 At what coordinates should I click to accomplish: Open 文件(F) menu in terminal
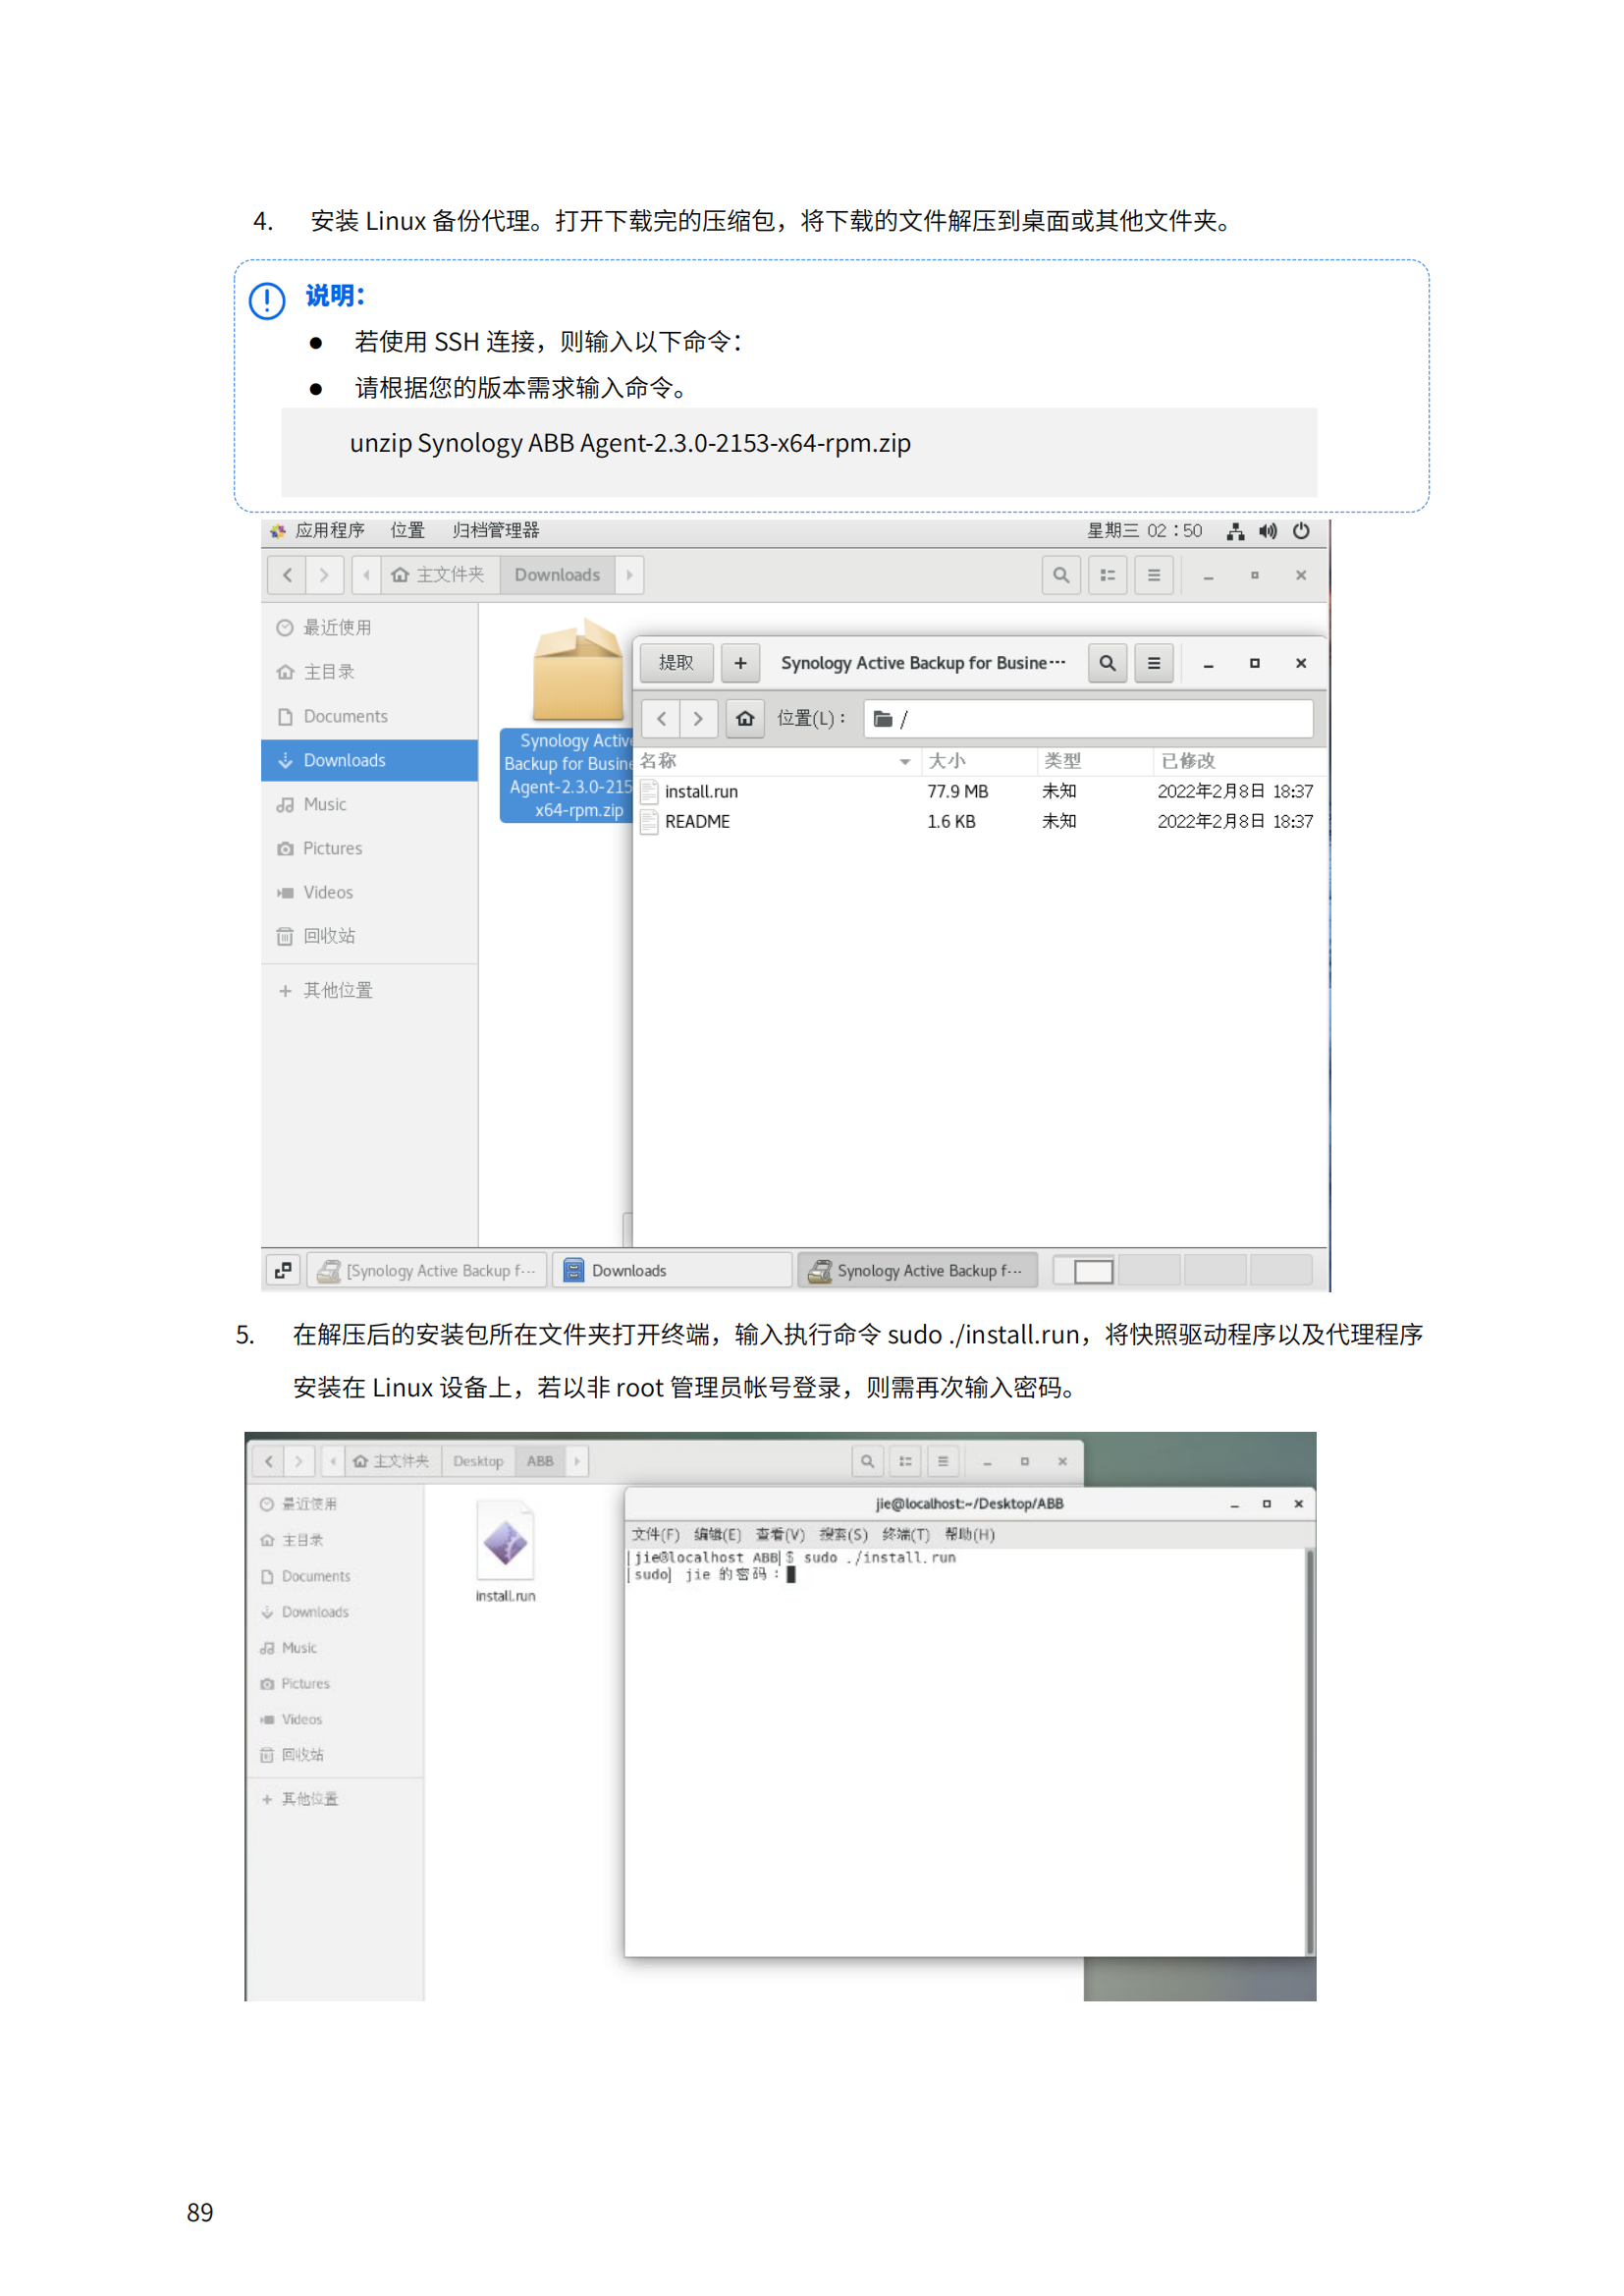(655, 1534)
